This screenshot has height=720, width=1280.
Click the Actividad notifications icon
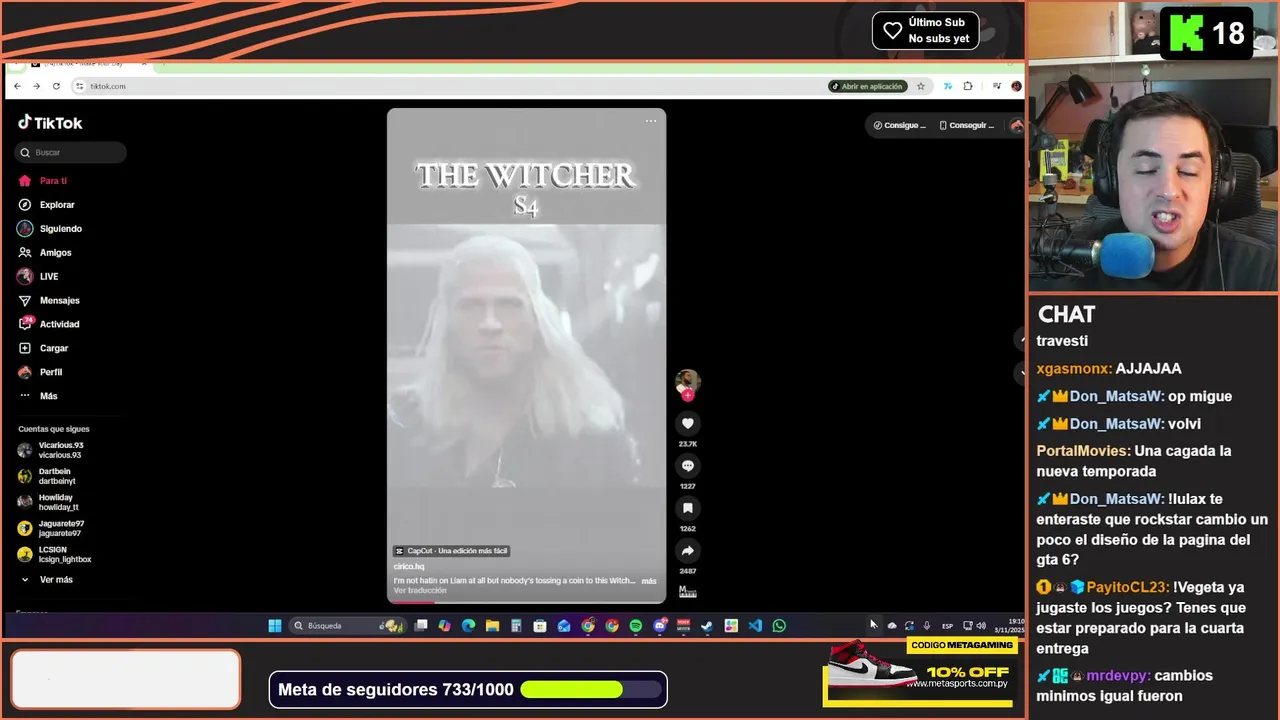coord(25,324)
